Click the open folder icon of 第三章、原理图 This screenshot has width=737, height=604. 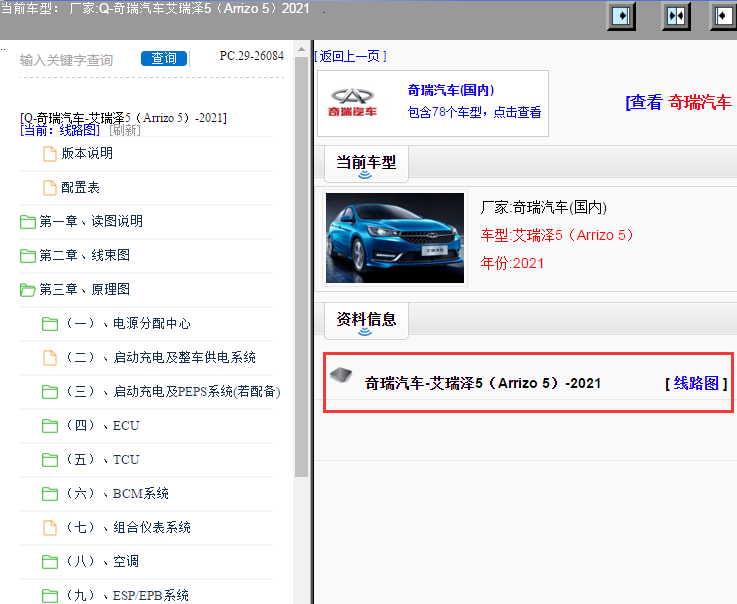coord(28,290)
